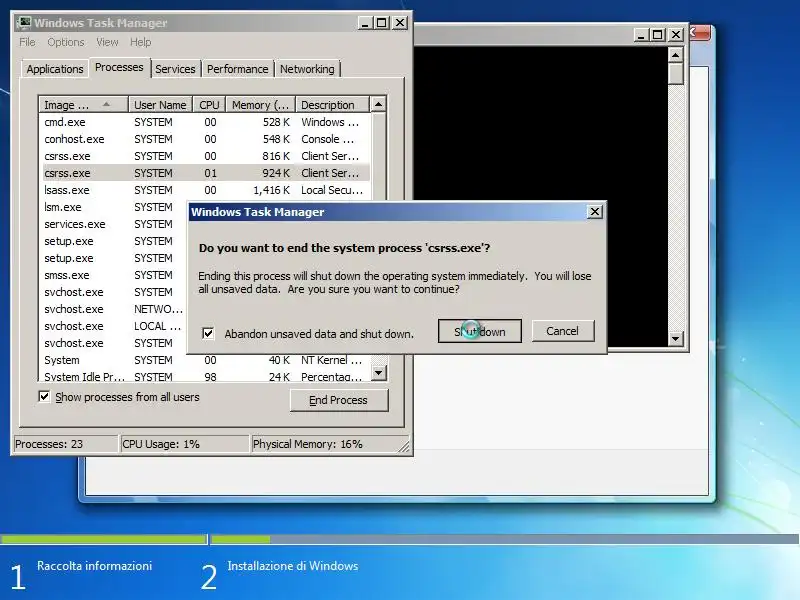Select the conhost.exe process row
Viewport: 800px width, 600px height.
click(204, 139)
